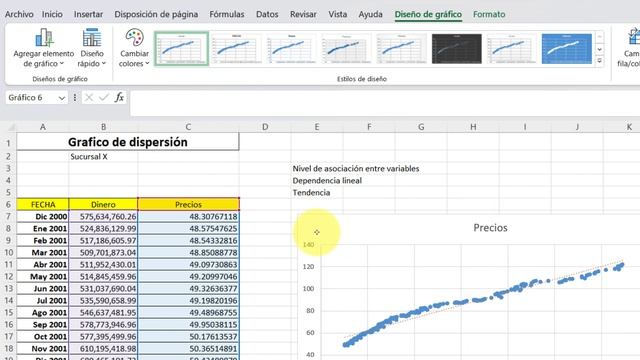The image size is (640, 360).
Task: Click cell 49.95038115
Action: pyautogui.click(x=188, y=324)
